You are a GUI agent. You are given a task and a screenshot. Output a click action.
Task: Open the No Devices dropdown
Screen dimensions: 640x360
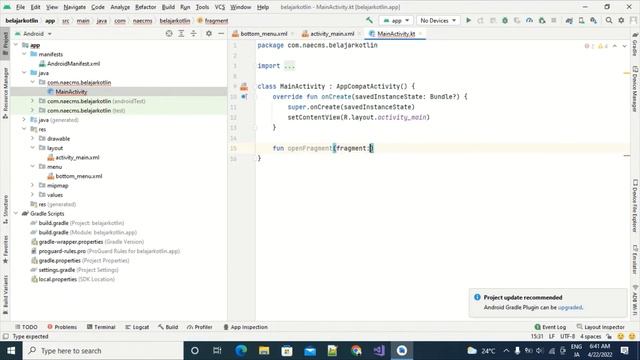coord(438,20)
